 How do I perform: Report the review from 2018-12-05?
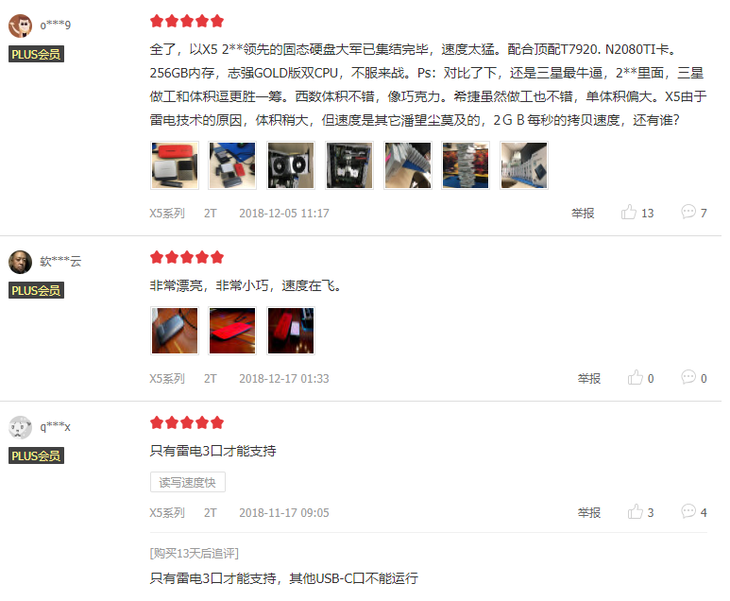(x=582, y=213)
